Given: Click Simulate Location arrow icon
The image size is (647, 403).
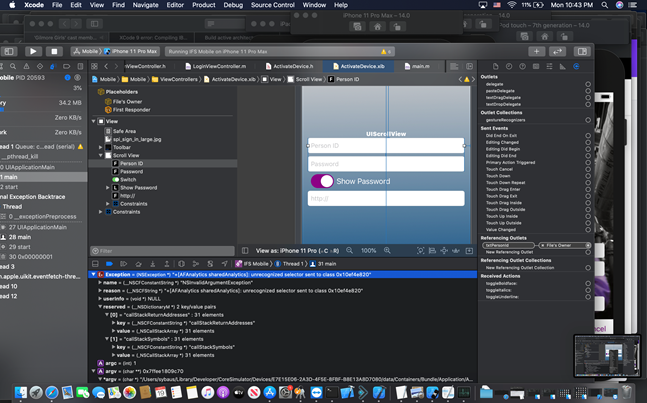Looking at the screenshot, I should 224,264.
